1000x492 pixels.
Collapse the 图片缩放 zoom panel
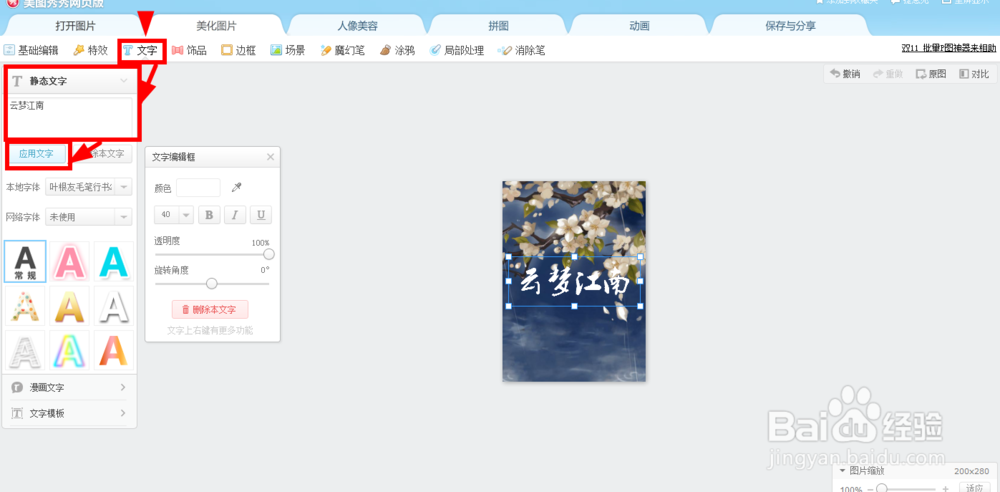(842, 471)
